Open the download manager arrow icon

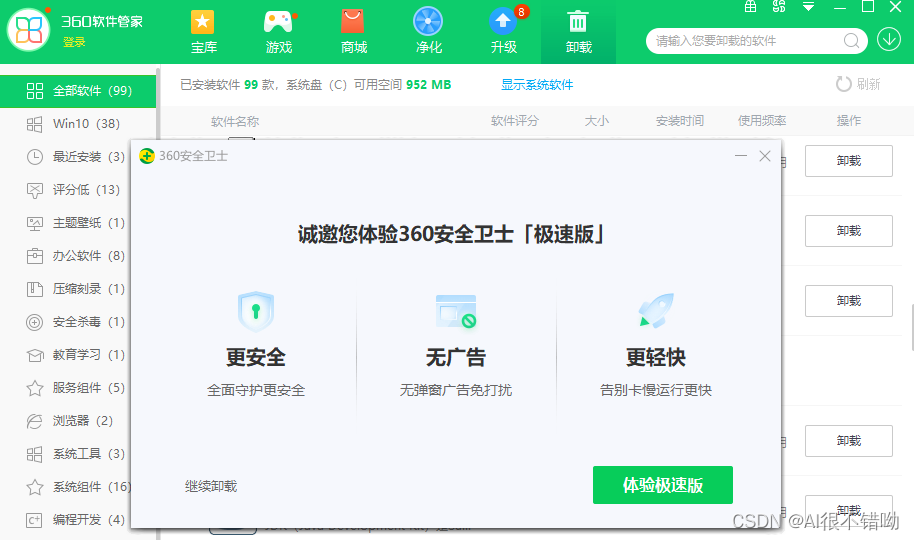coord(889,40)
